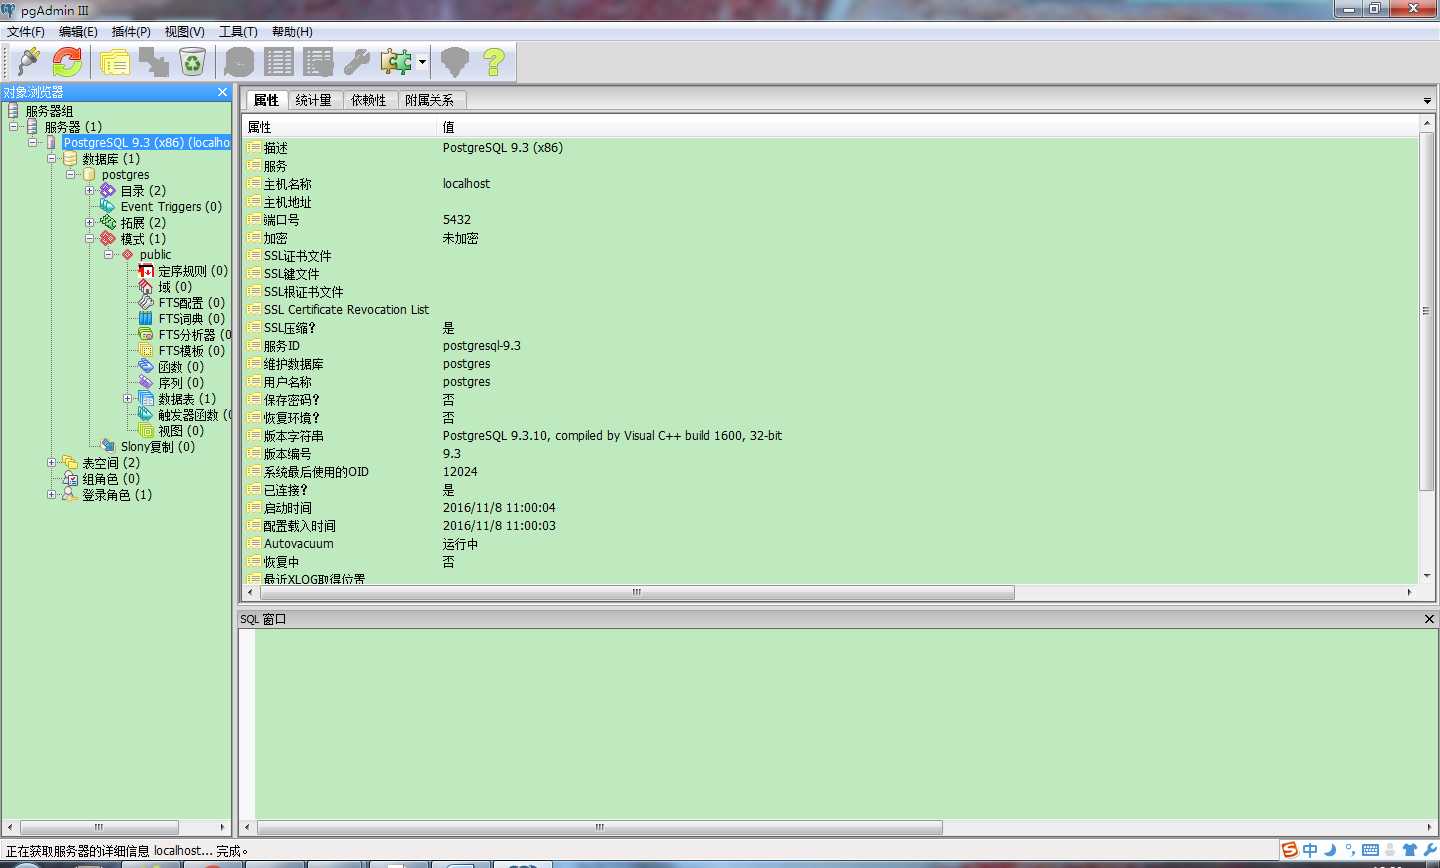The width and height of the screenshot is (1440, 868).
Task: Select the 序列 (0) tree item
Action: pos(181,383)
